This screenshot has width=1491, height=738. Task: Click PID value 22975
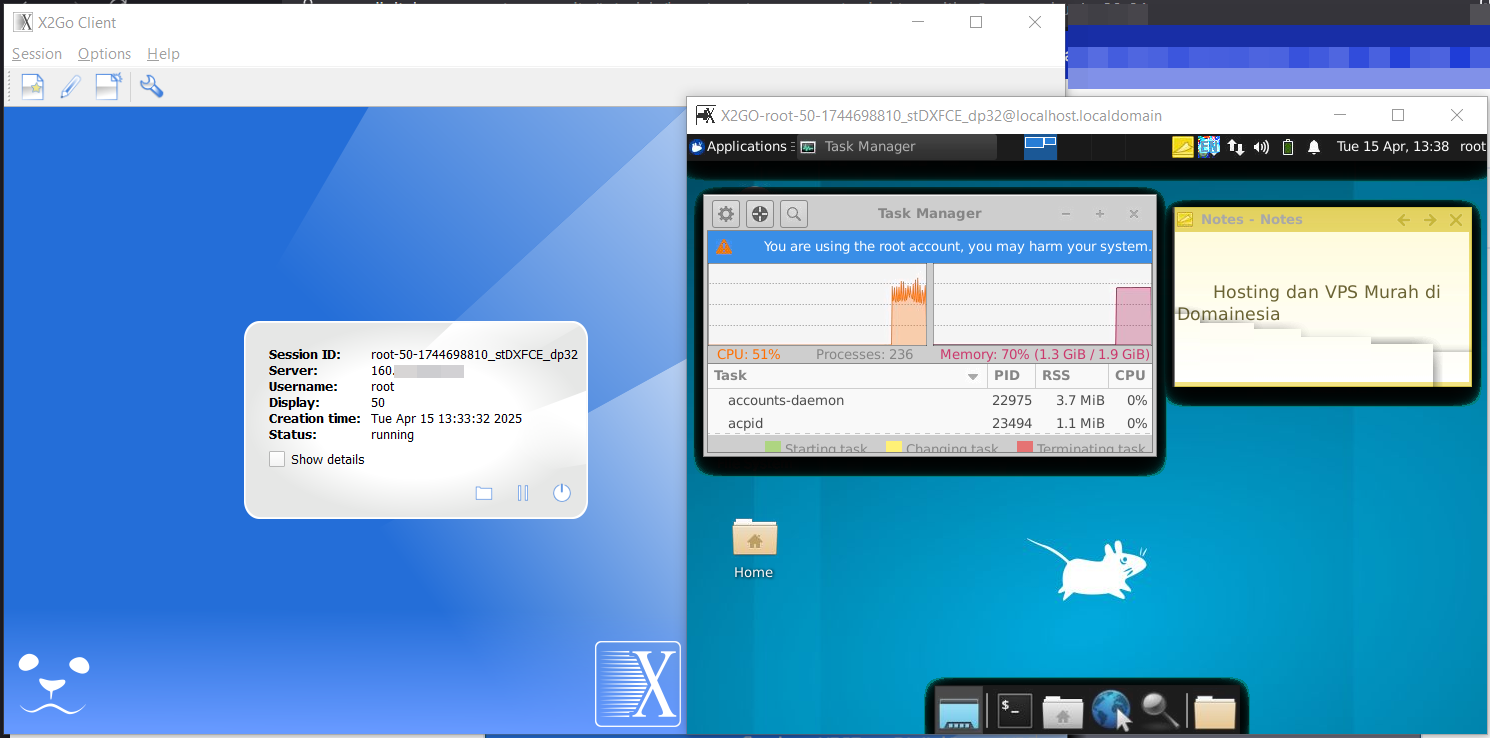pyautogui.click(x=1012, y=401)
